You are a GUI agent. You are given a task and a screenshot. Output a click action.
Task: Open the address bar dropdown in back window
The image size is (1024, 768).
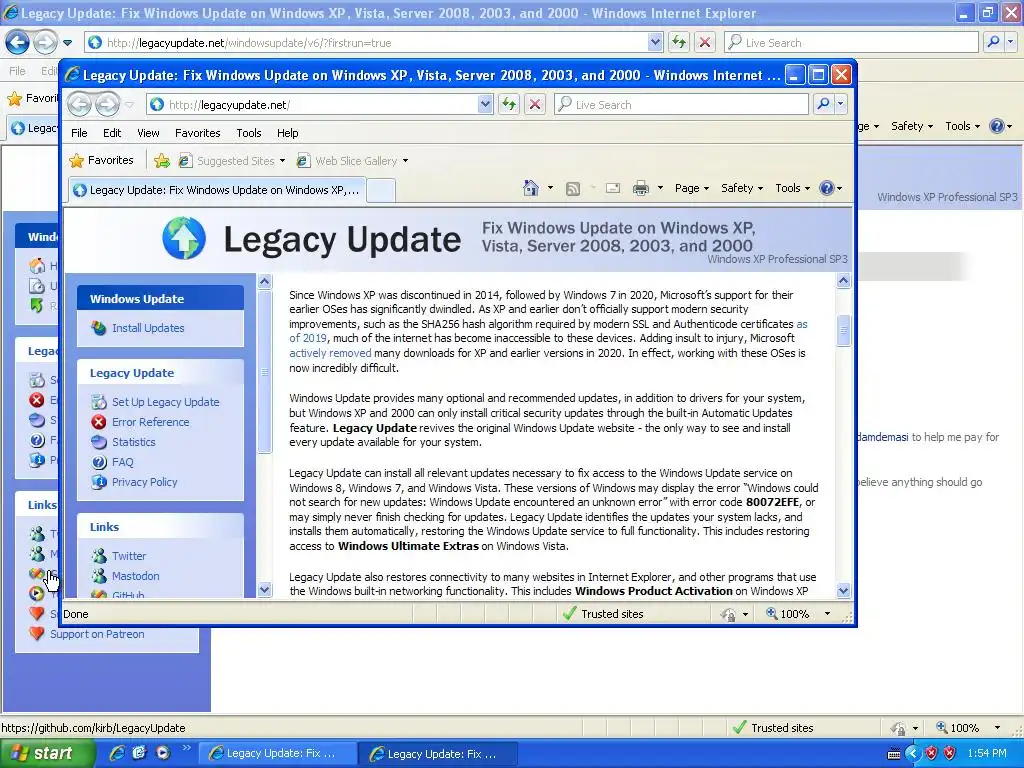click(656, 42)
